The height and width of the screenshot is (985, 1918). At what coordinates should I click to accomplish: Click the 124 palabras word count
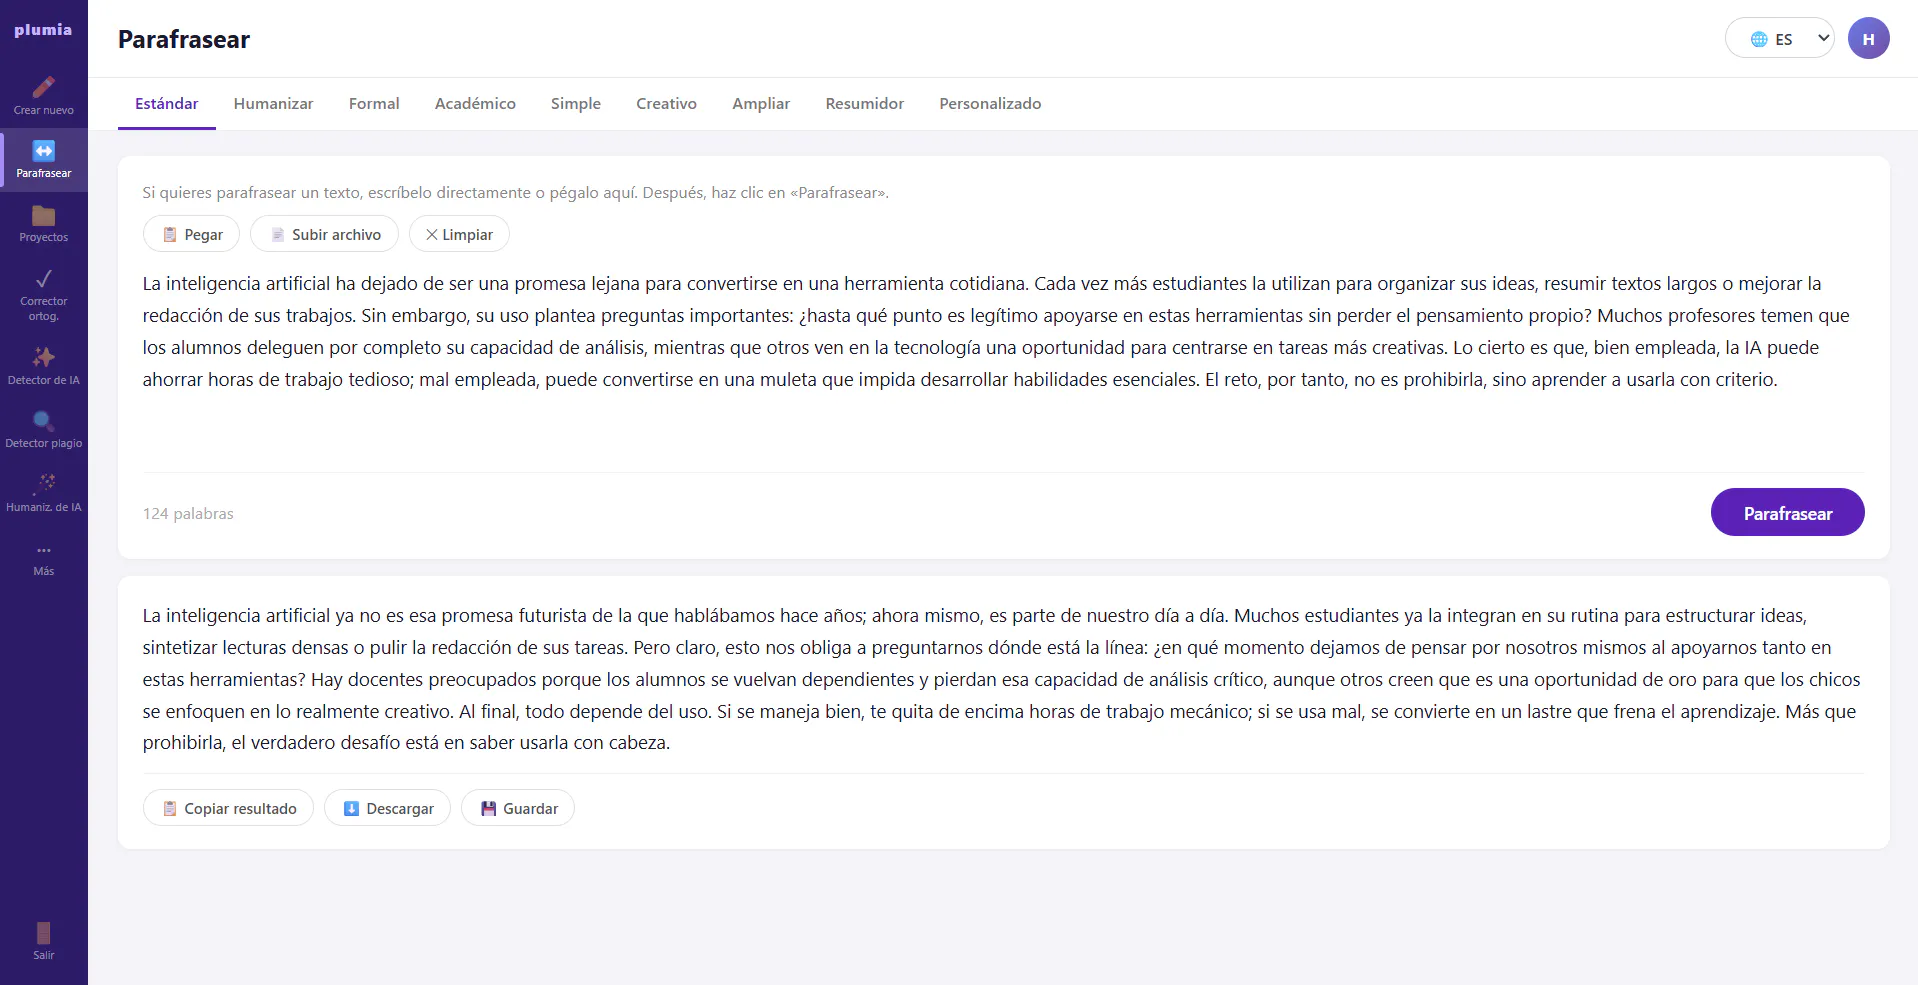pos(188,514)
